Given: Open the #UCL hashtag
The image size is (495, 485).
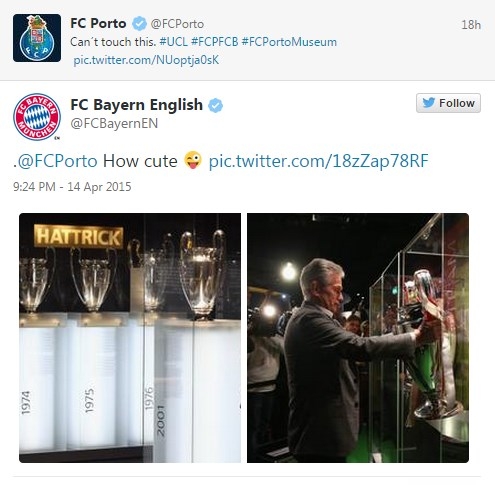Looking at the screenshot, I should (174, 42).
